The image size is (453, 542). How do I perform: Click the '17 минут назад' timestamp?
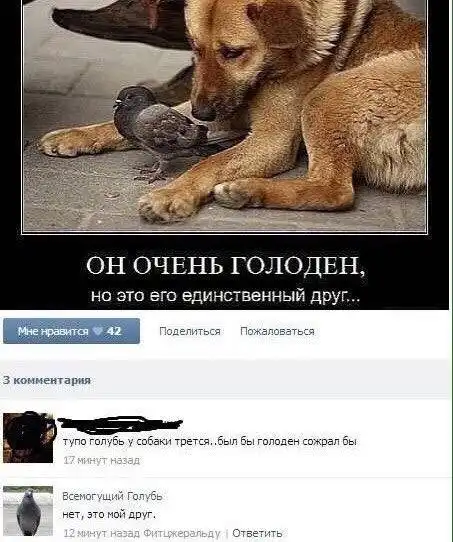pyautogui.click(x=102, y=460)
